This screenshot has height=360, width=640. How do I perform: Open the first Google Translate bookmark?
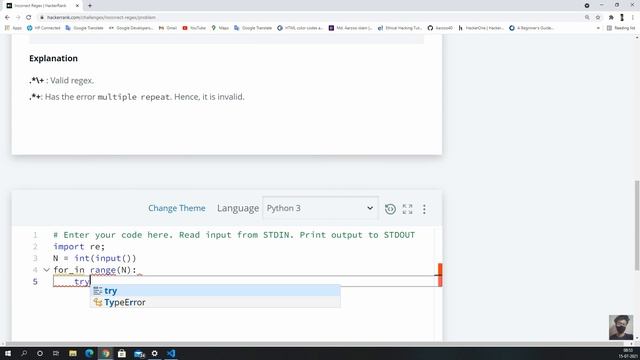coord(84,28)
